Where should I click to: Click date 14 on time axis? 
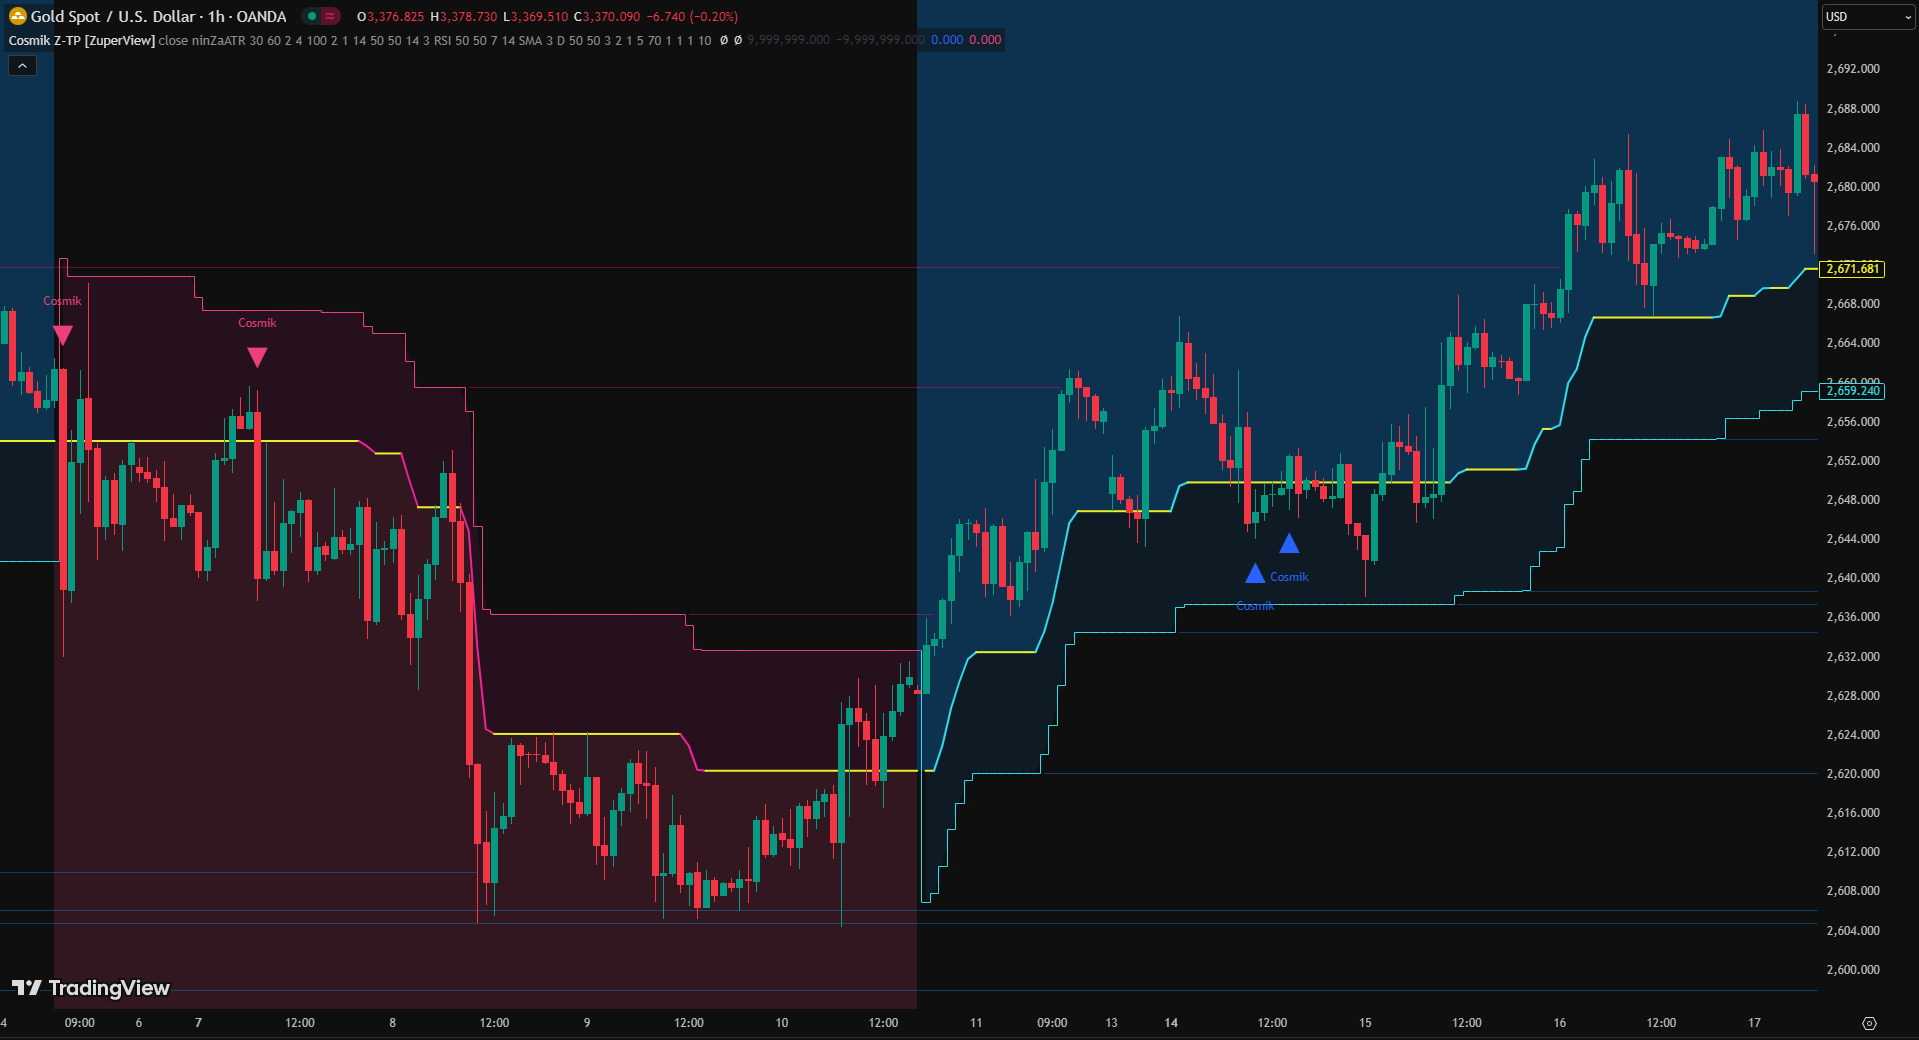[1171, 1023]
